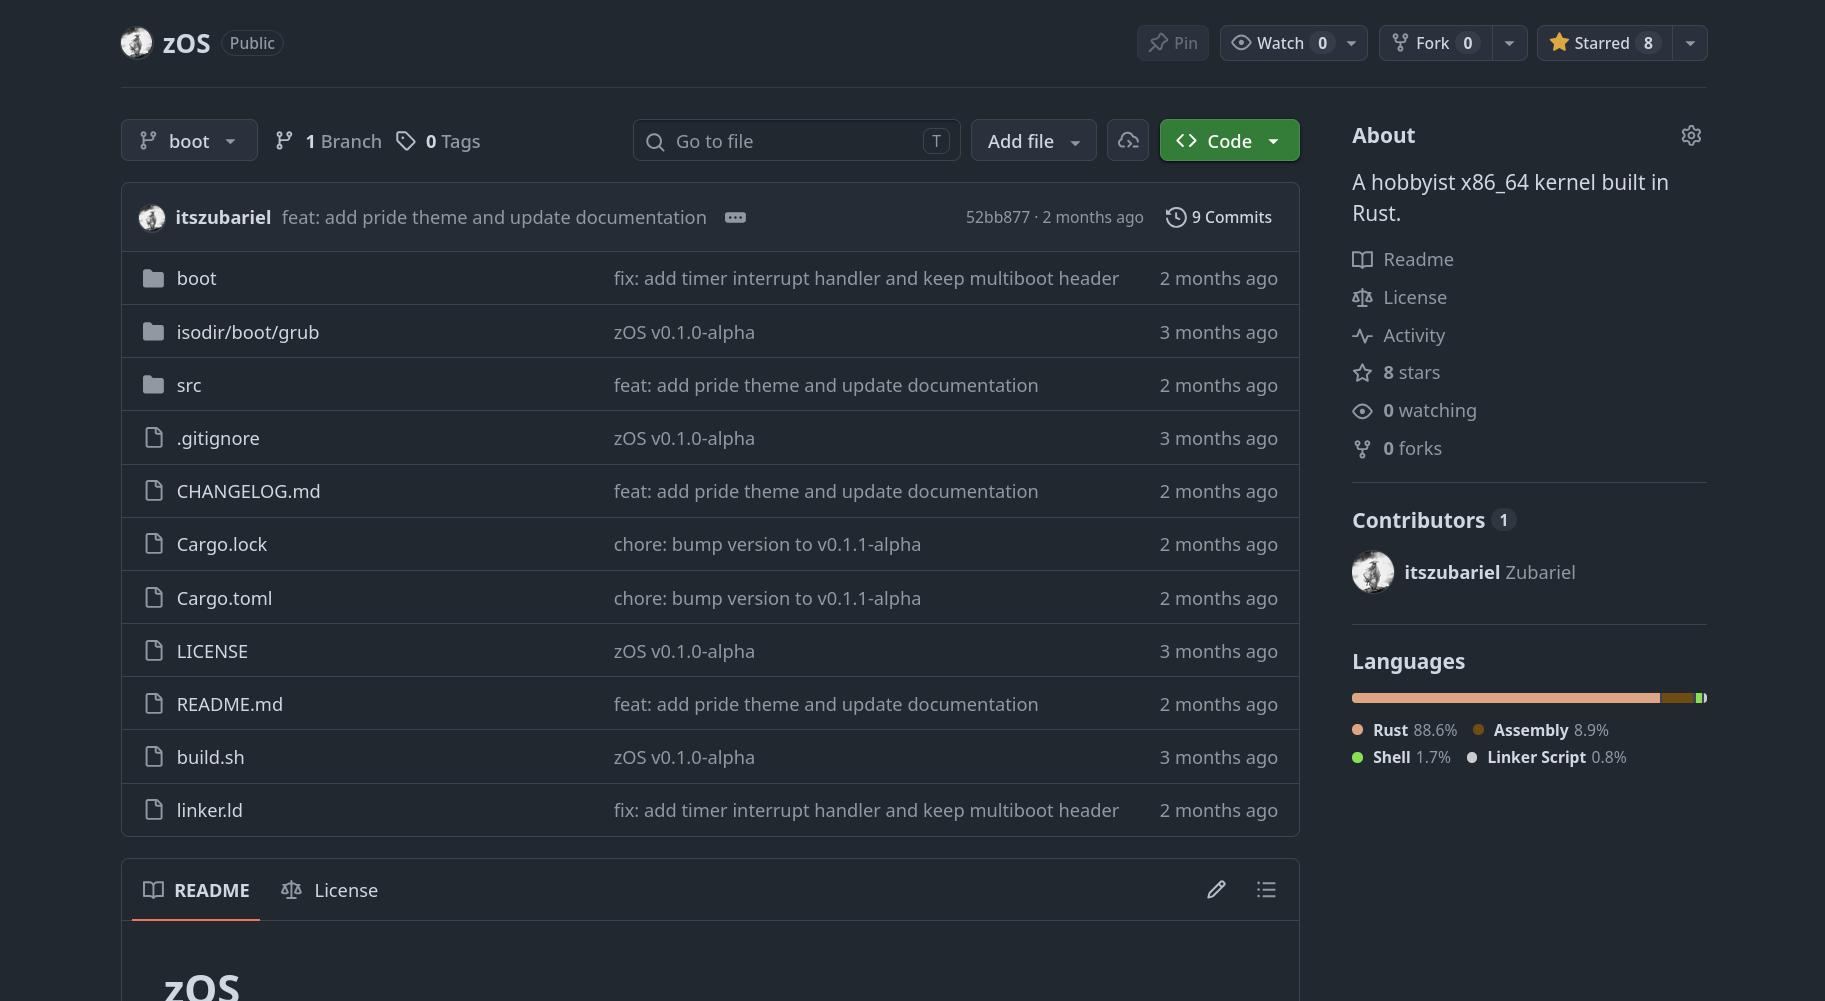The width and height of the screenshot is (1825, 1001).
Task: Click the Pin repository button
Action: coord(1173,43)
